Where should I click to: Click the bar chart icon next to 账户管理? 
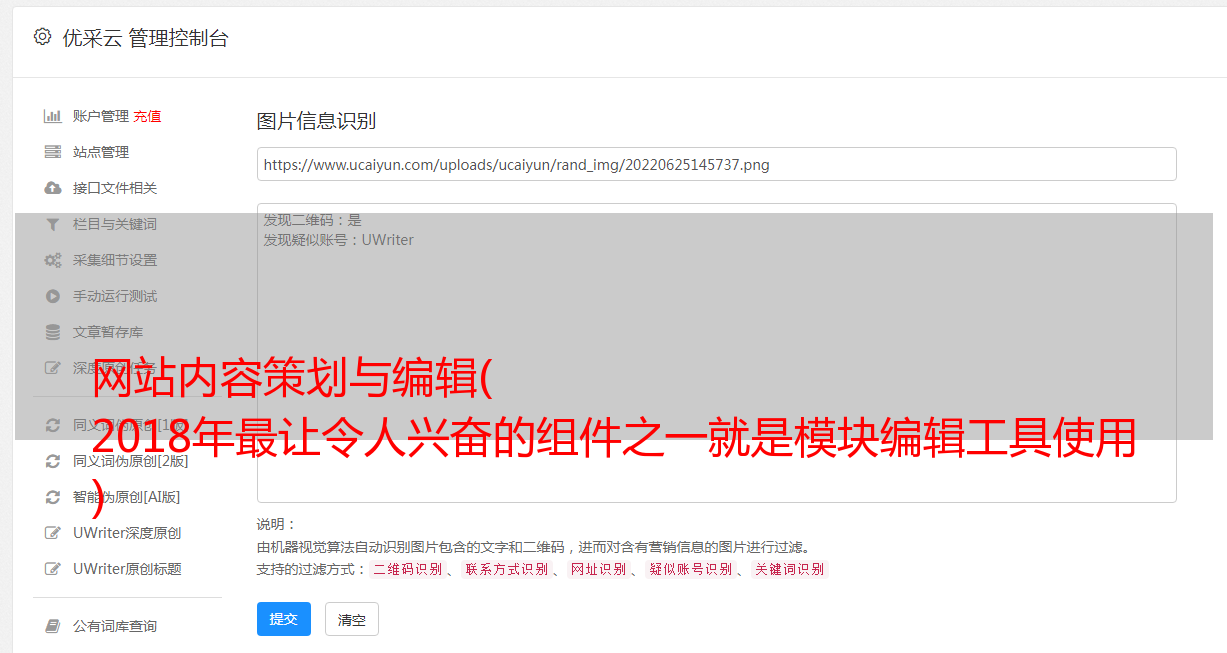tap(53, 116)
